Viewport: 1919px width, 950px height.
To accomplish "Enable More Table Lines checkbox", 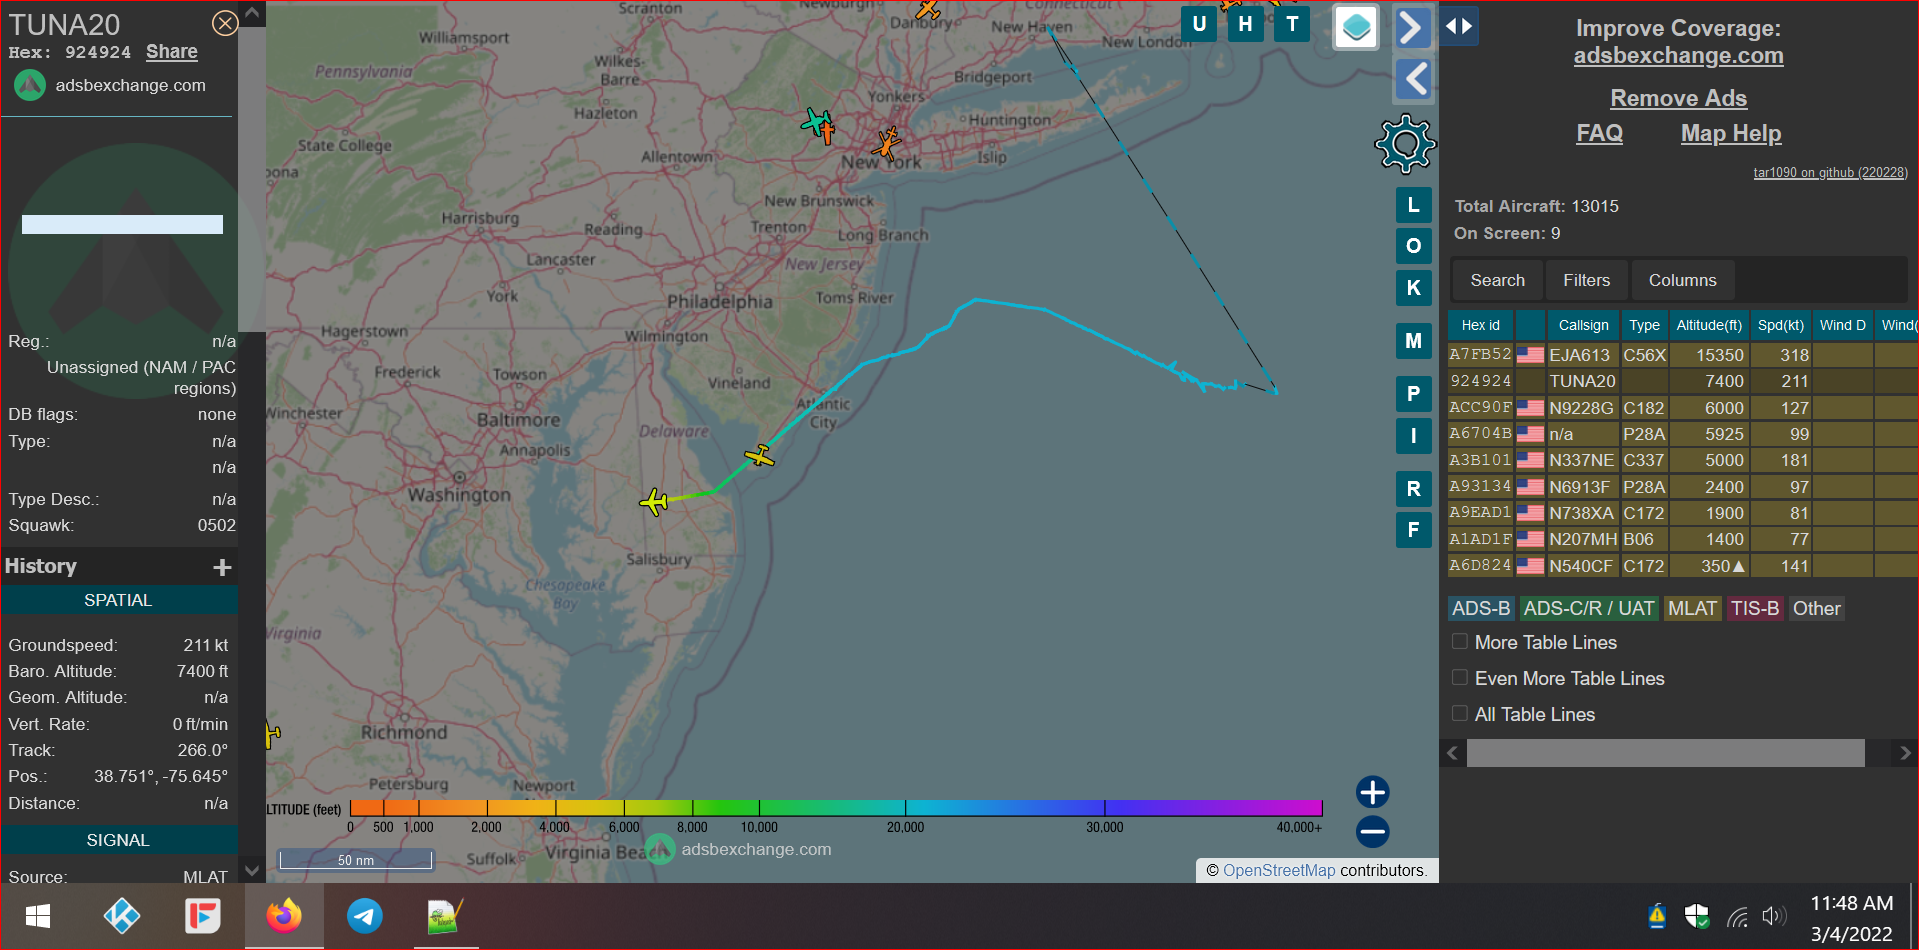I will click(x=1460, y=641).
